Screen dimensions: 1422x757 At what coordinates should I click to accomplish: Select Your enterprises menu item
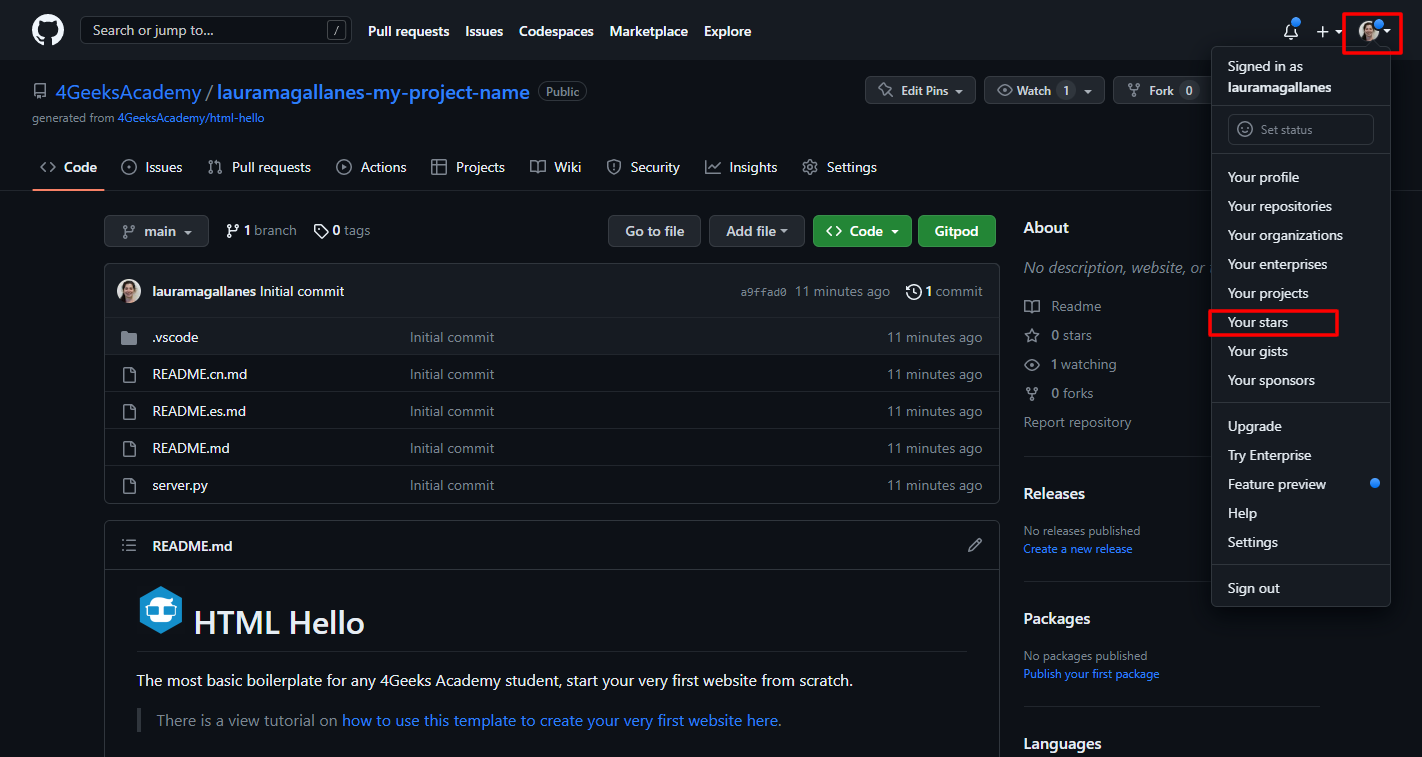click(1301, 264)
